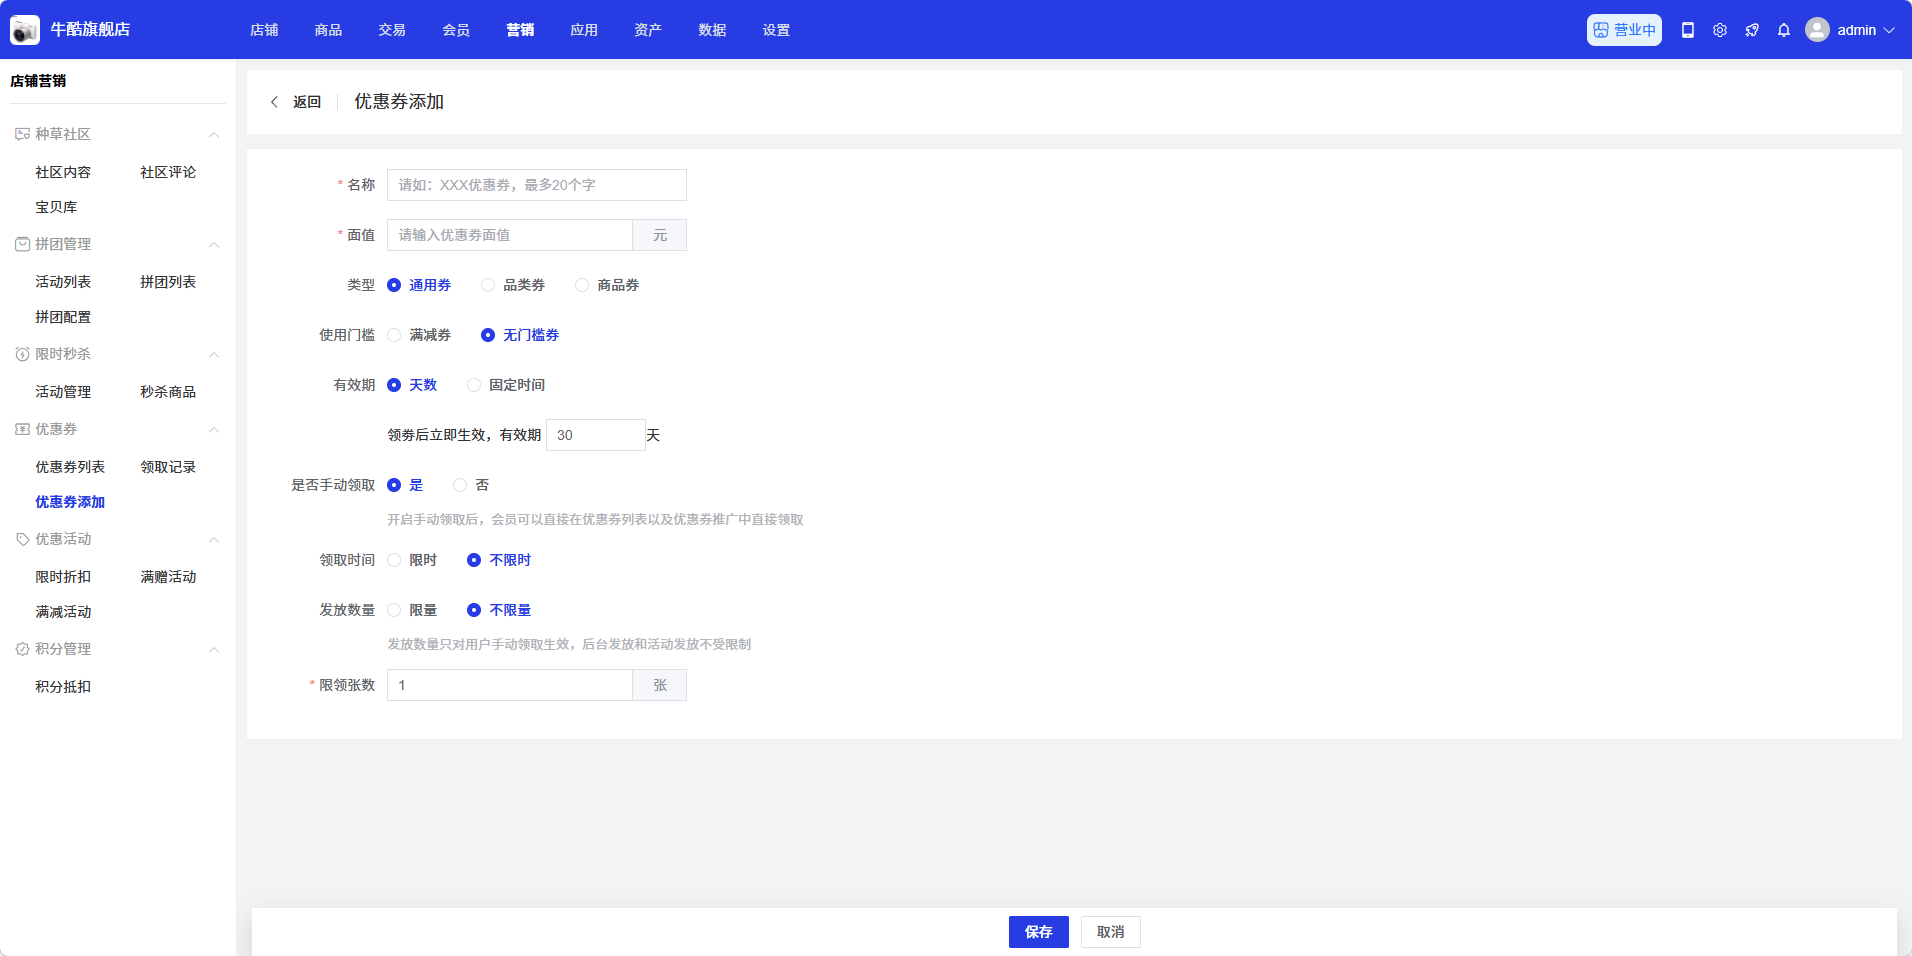This screenshot has width=1912, height=956.
Task: Select 商品券 coupon type
Action: pyautogui.click(x=607, y=285)
